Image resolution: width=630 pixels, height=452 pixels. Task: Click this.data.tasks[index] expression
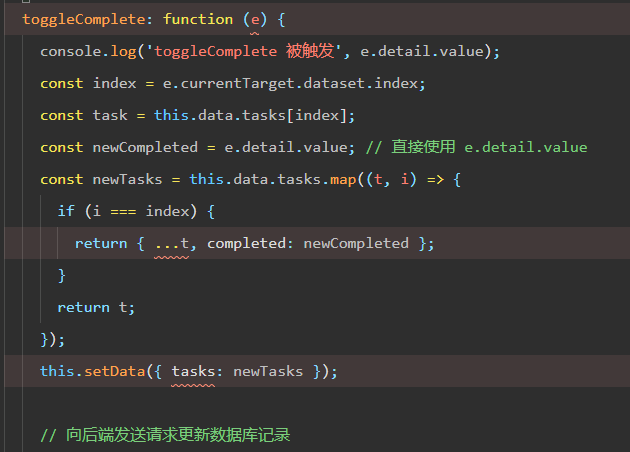pyautogui.click(x=251, y=115)
